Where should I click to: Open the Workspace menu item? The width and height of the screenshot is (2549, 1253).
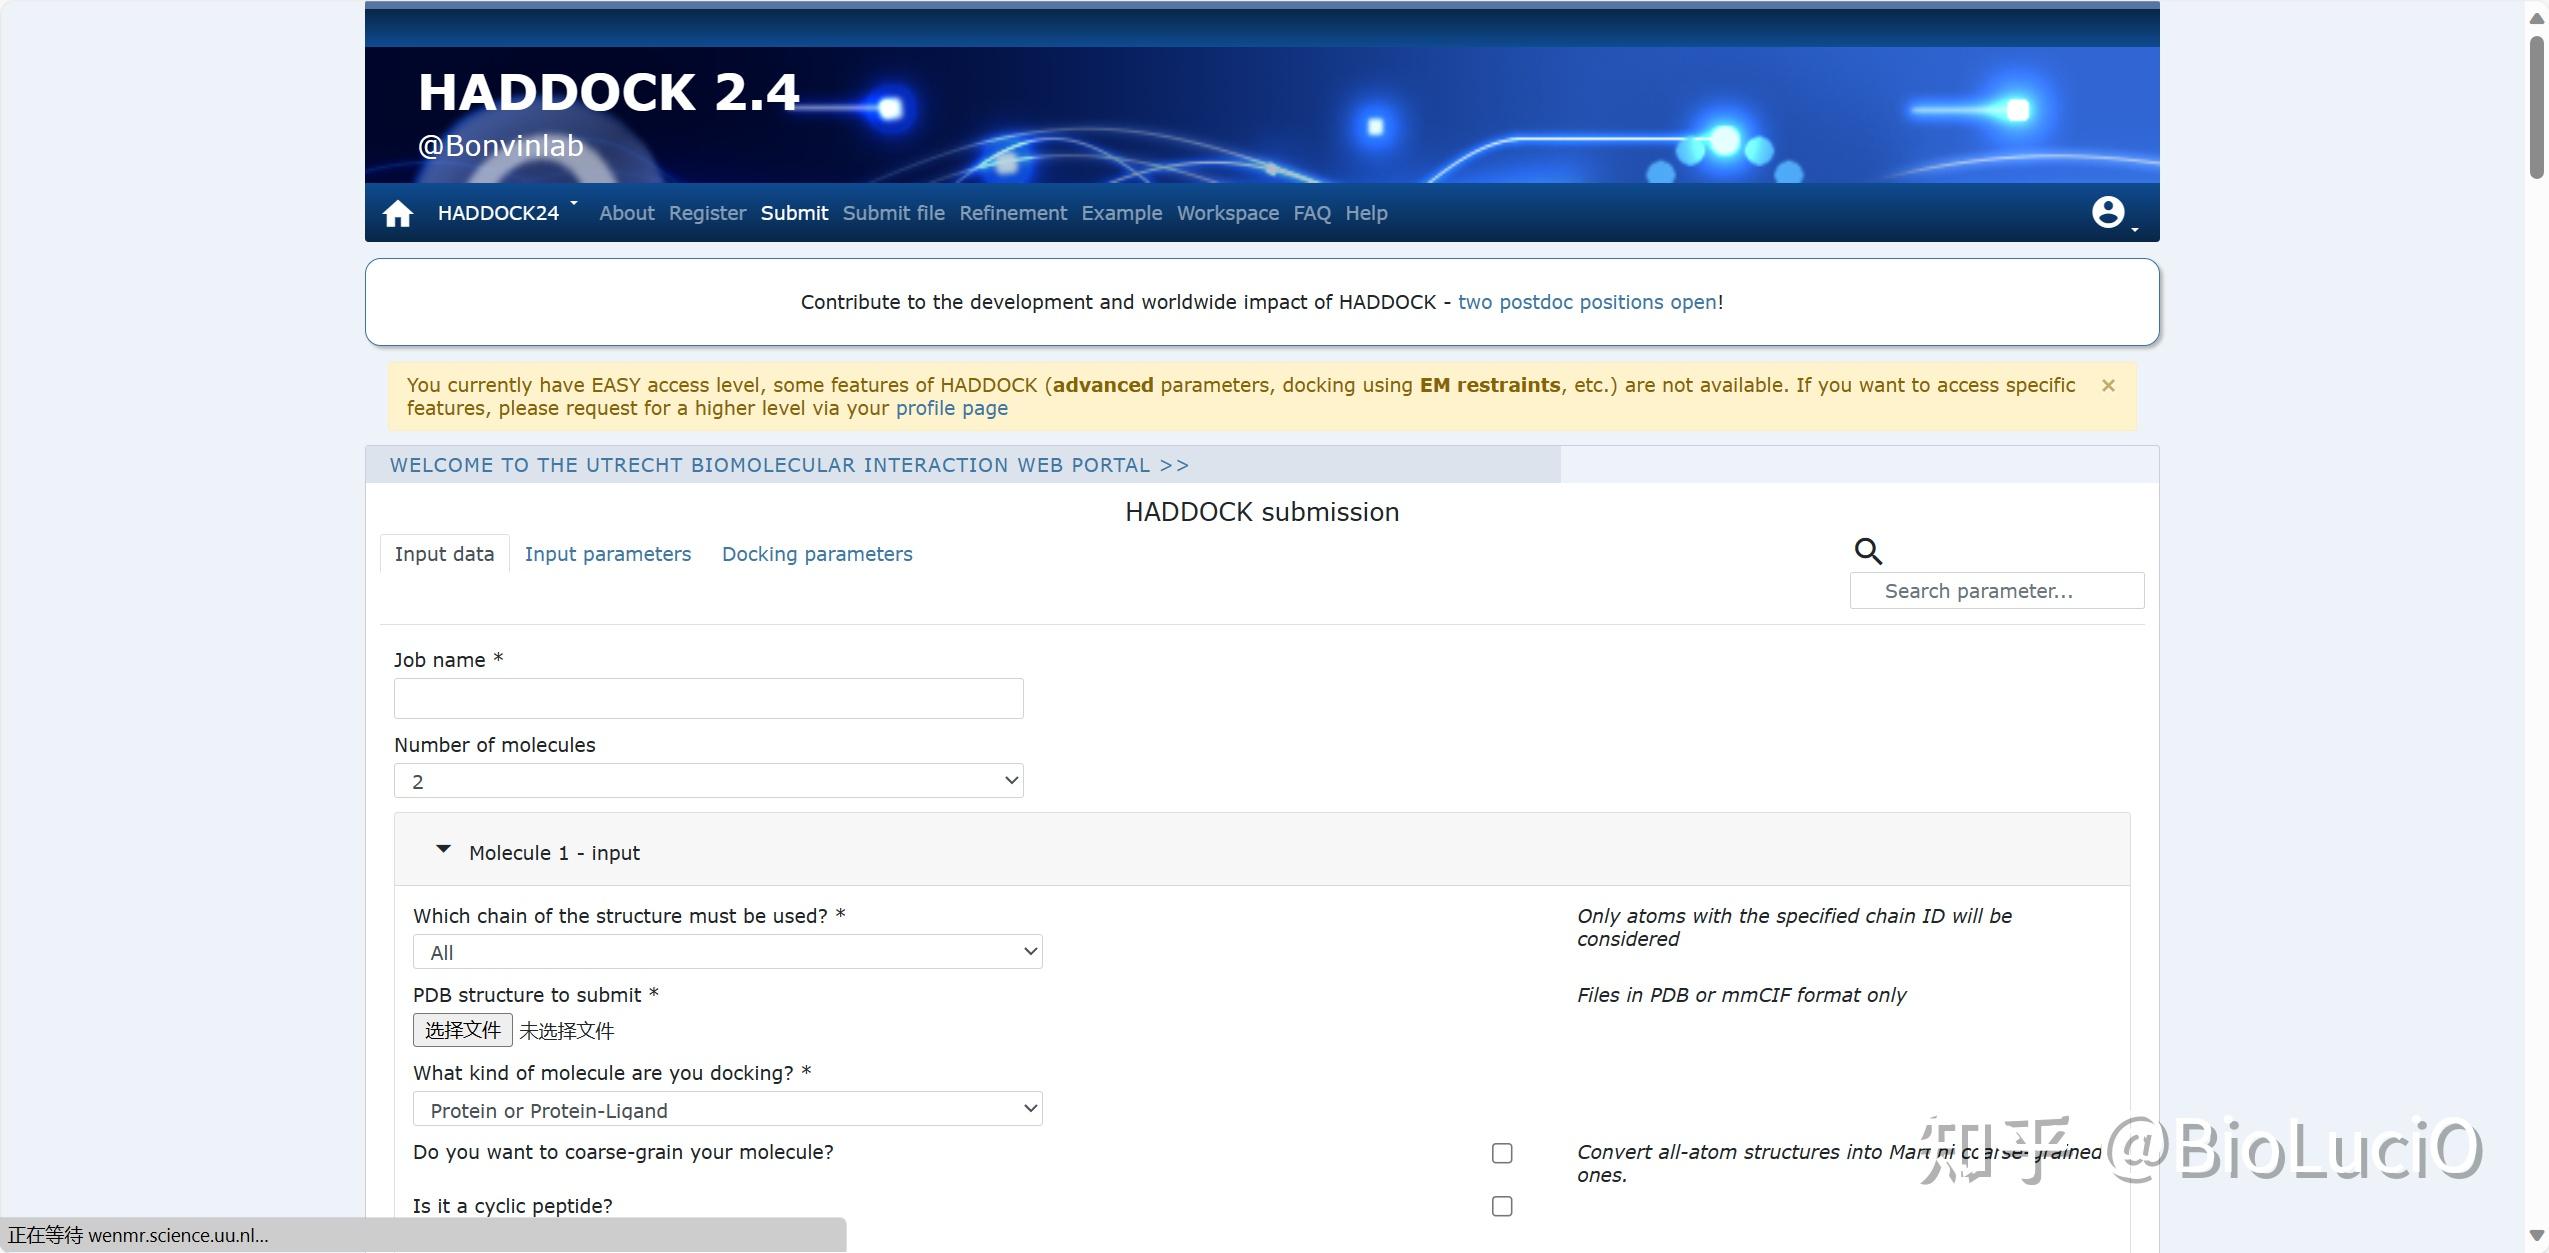[x=1227, y=213]
